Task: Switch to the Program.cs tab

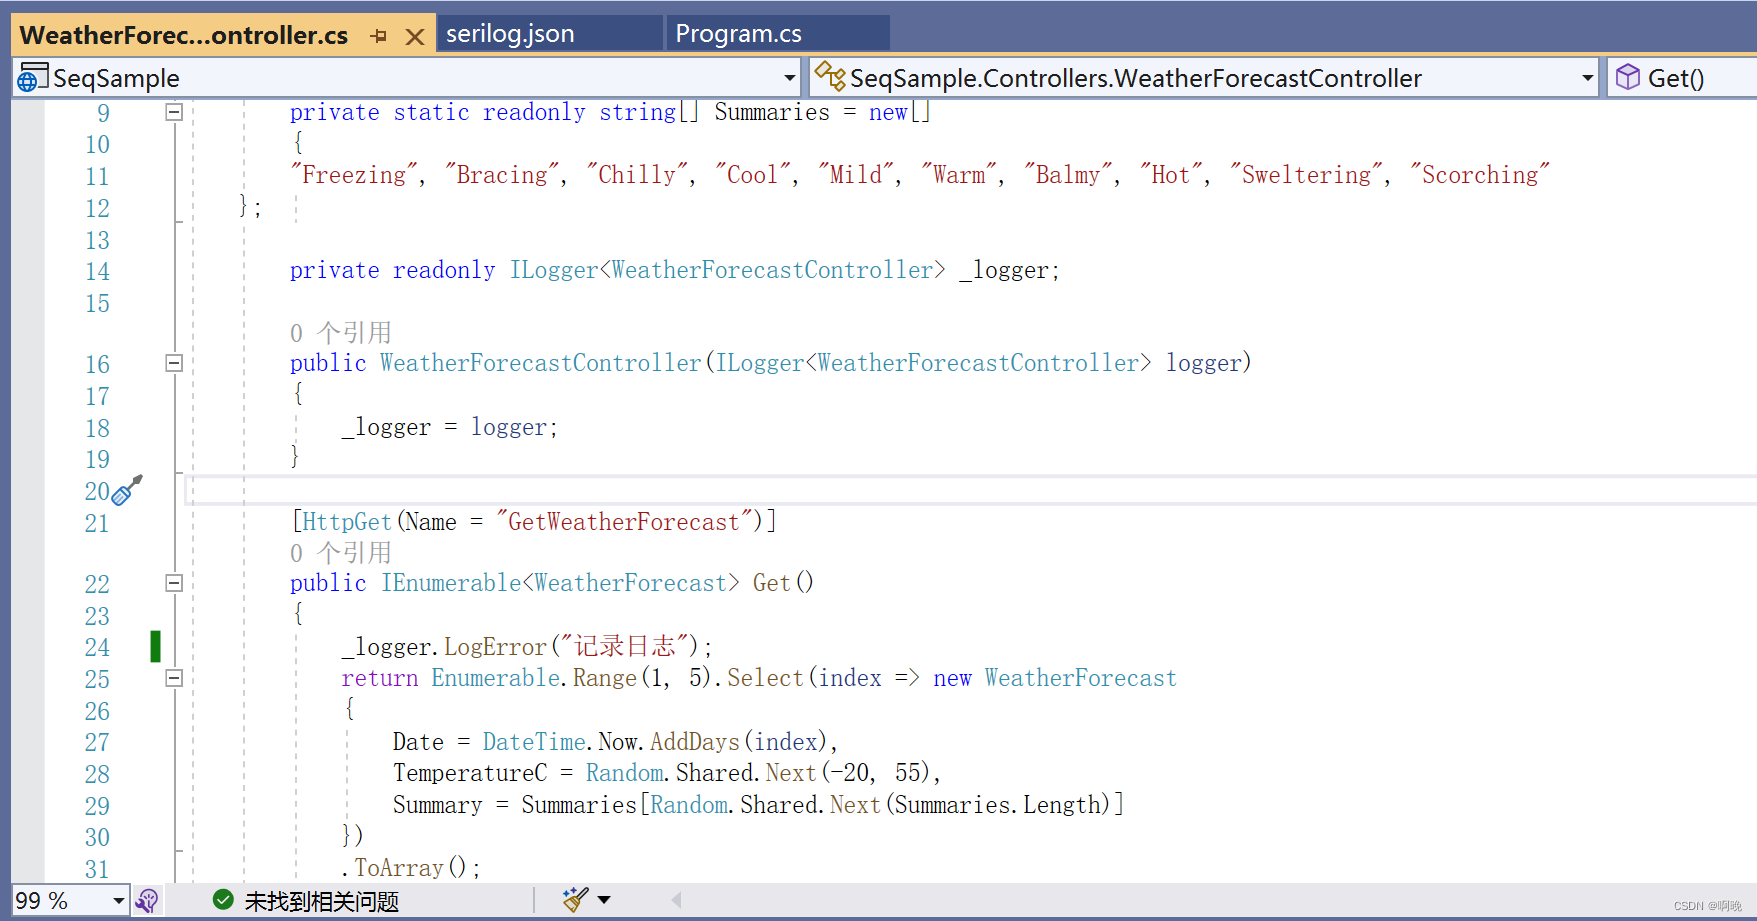Action: click(778, 34)
